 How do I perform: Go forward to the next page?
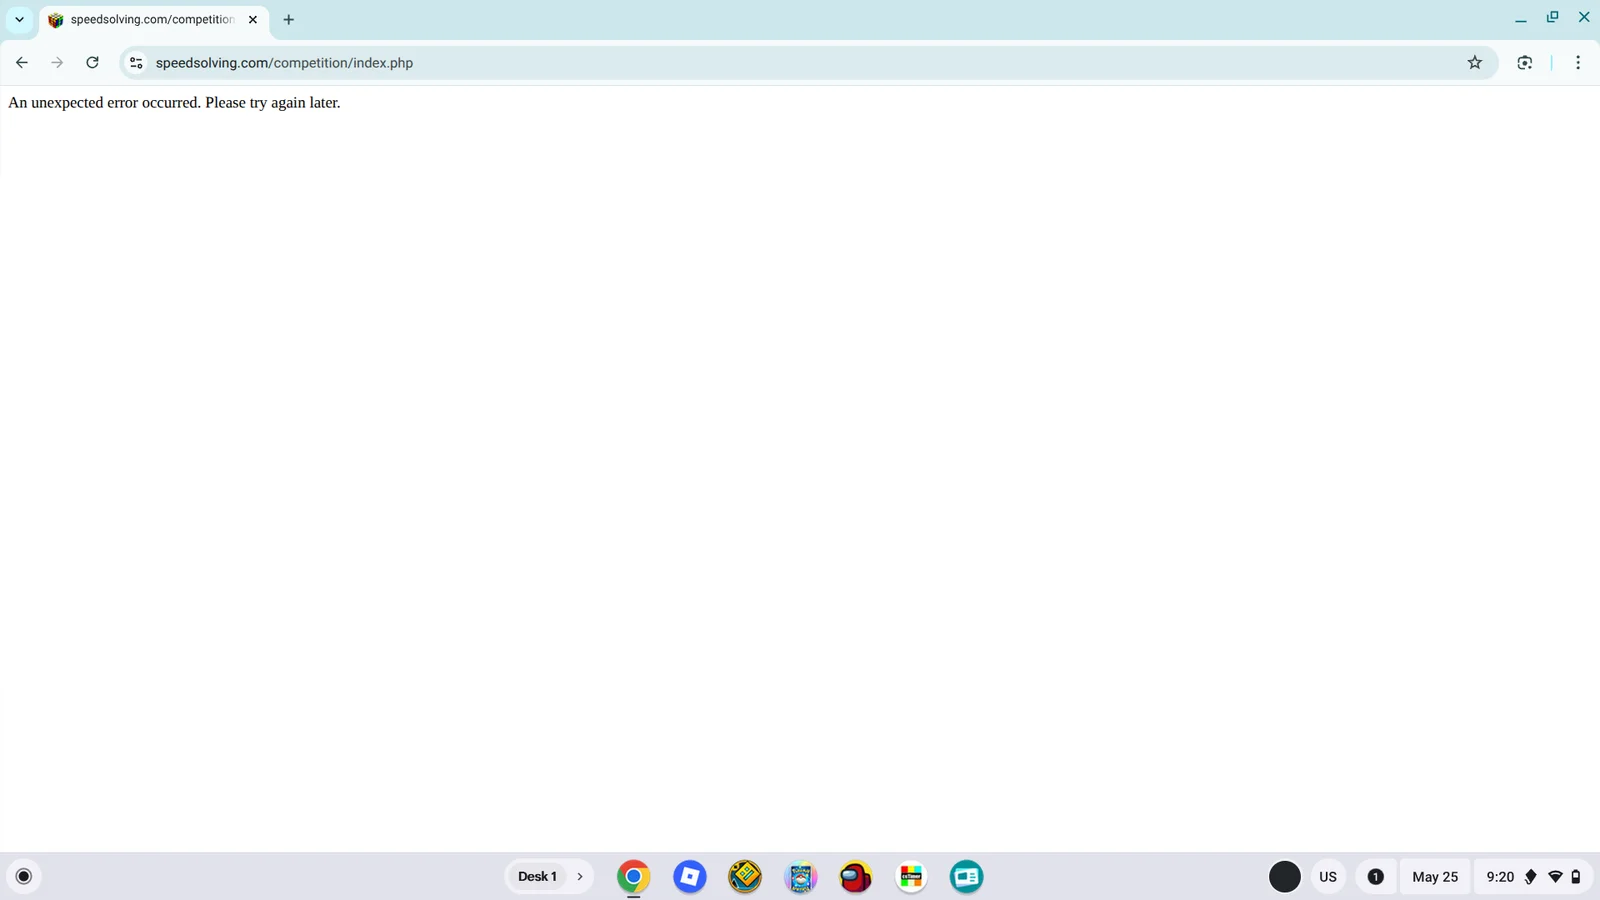[57, 62]
